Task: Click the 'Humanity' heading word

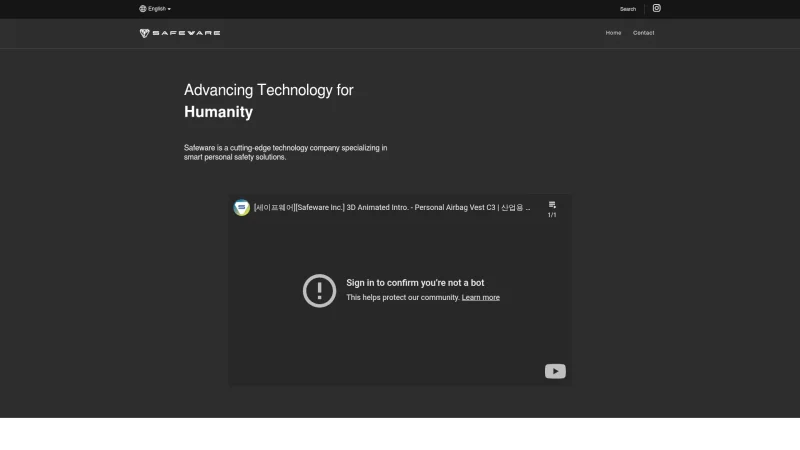Action: coord(218,112)
